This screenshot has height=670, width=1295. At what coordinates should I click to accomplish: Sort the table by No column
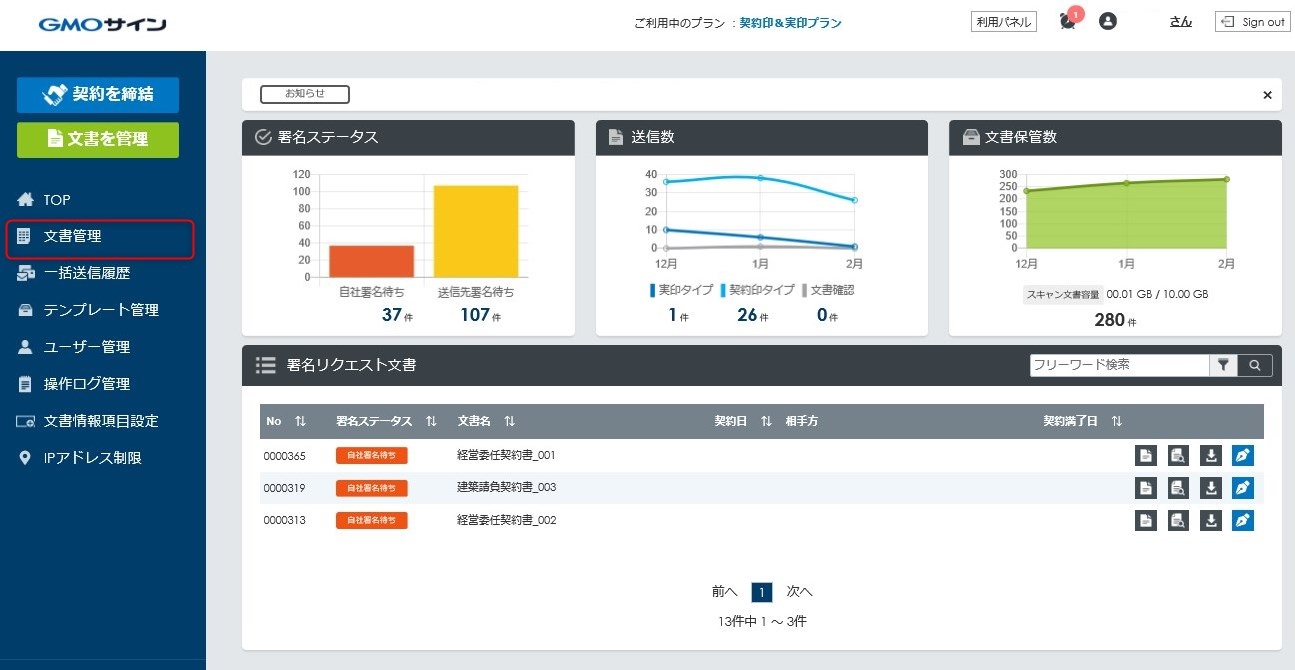pyautogui.click(x=300, y=421)
